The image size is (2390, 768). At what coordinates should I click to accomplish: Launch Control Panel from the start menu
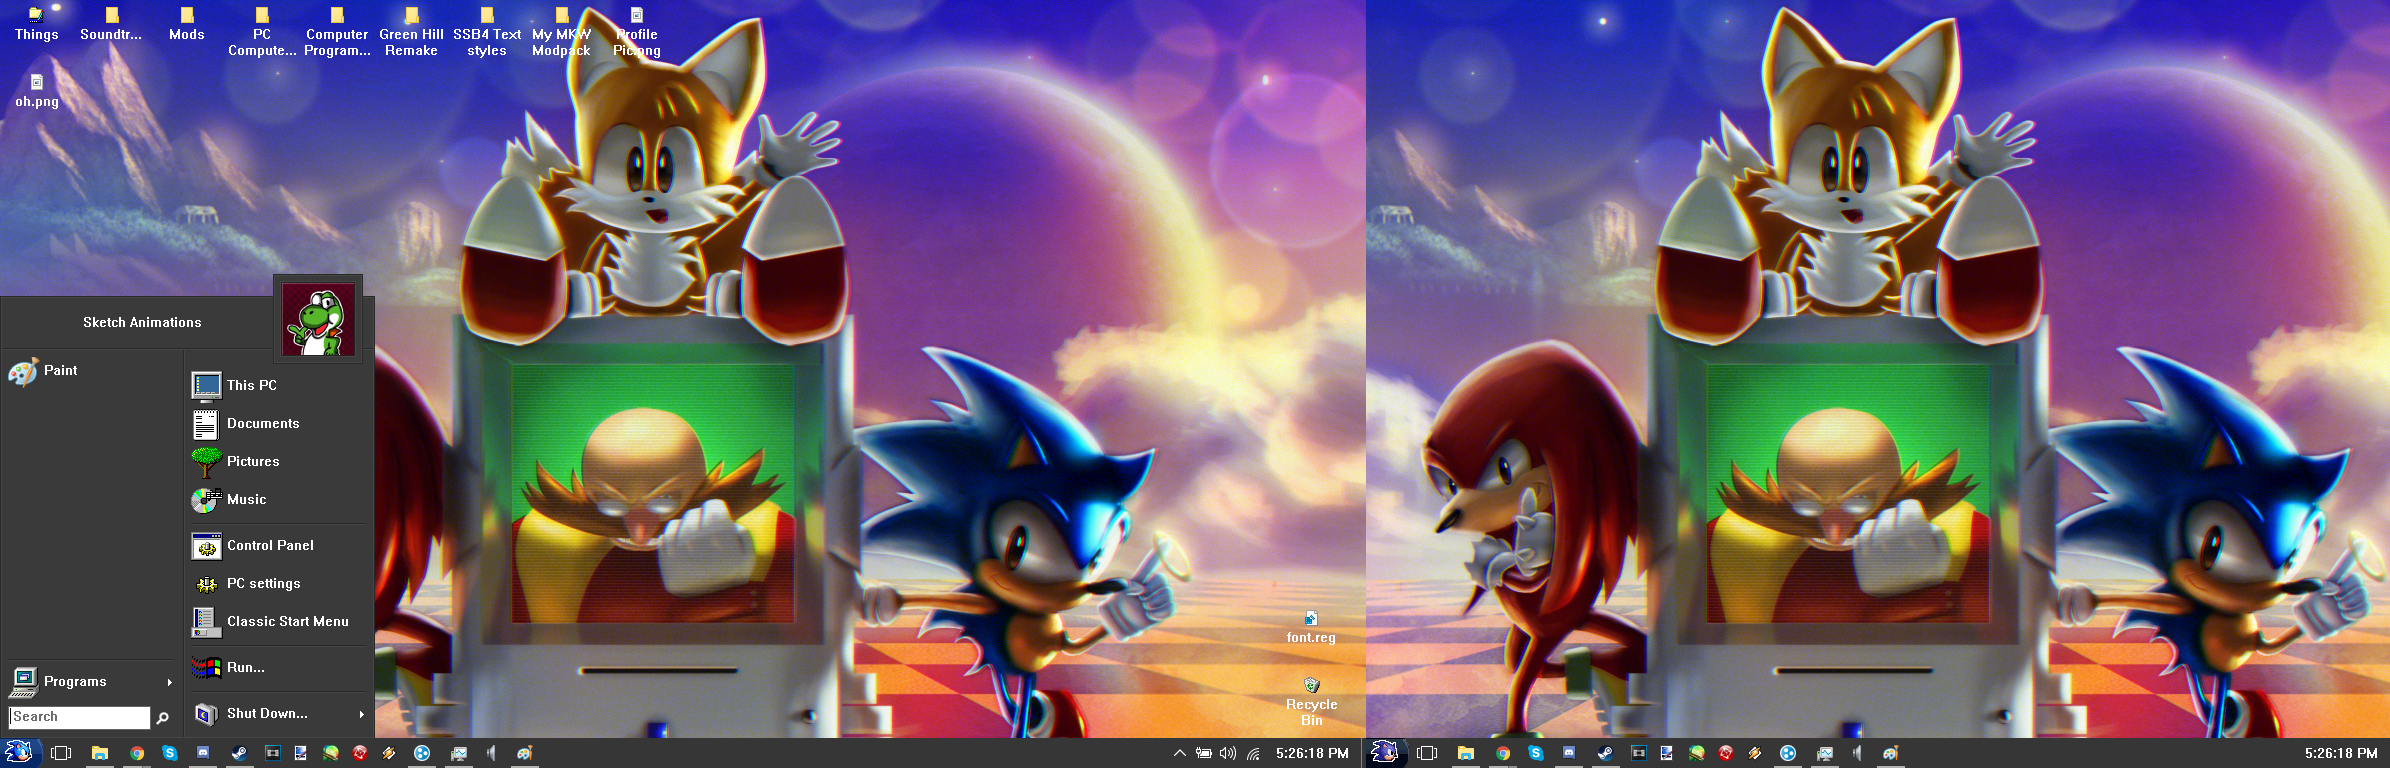point(269,546)
